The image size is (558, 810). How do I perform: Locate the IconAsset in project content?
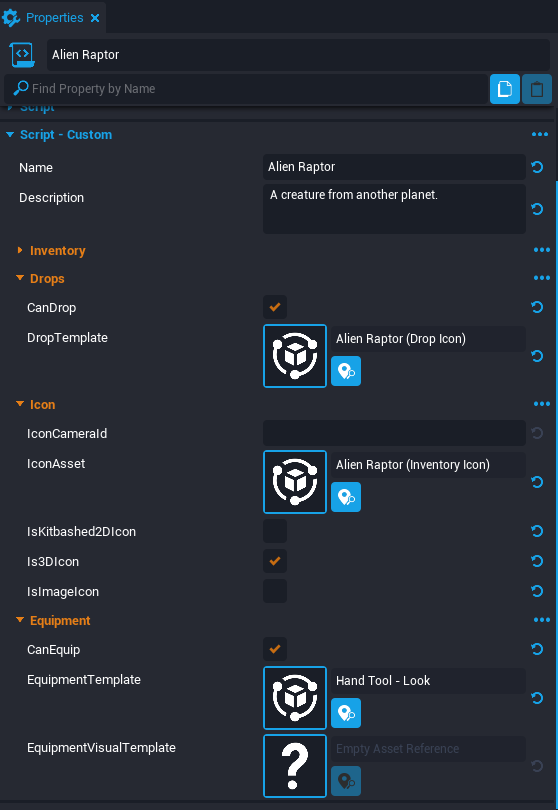coord(346,497)
